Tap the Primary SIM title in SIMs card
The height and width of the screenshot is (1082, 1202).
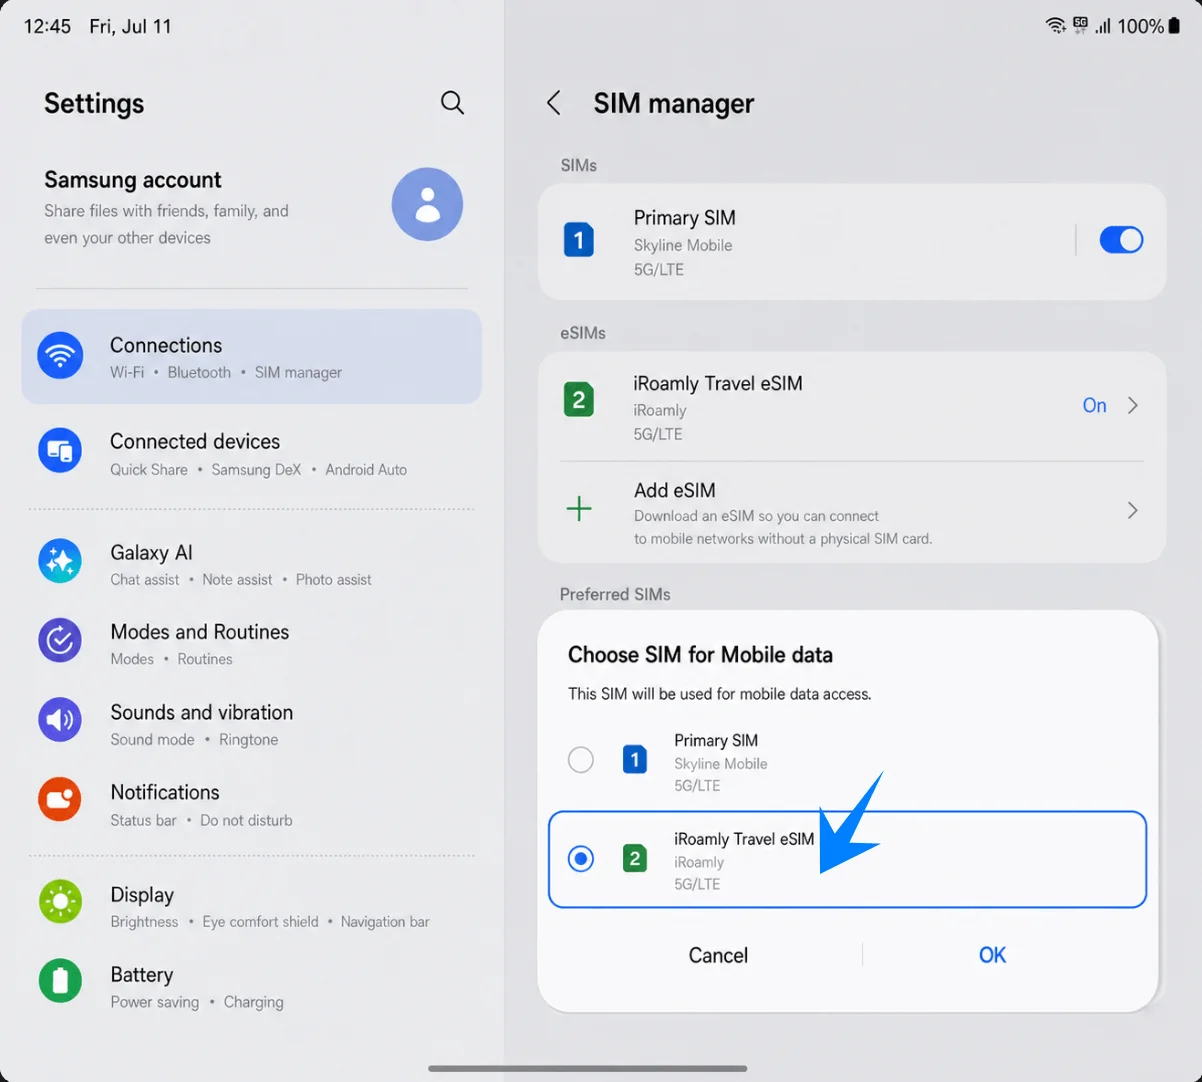[685, 217]
